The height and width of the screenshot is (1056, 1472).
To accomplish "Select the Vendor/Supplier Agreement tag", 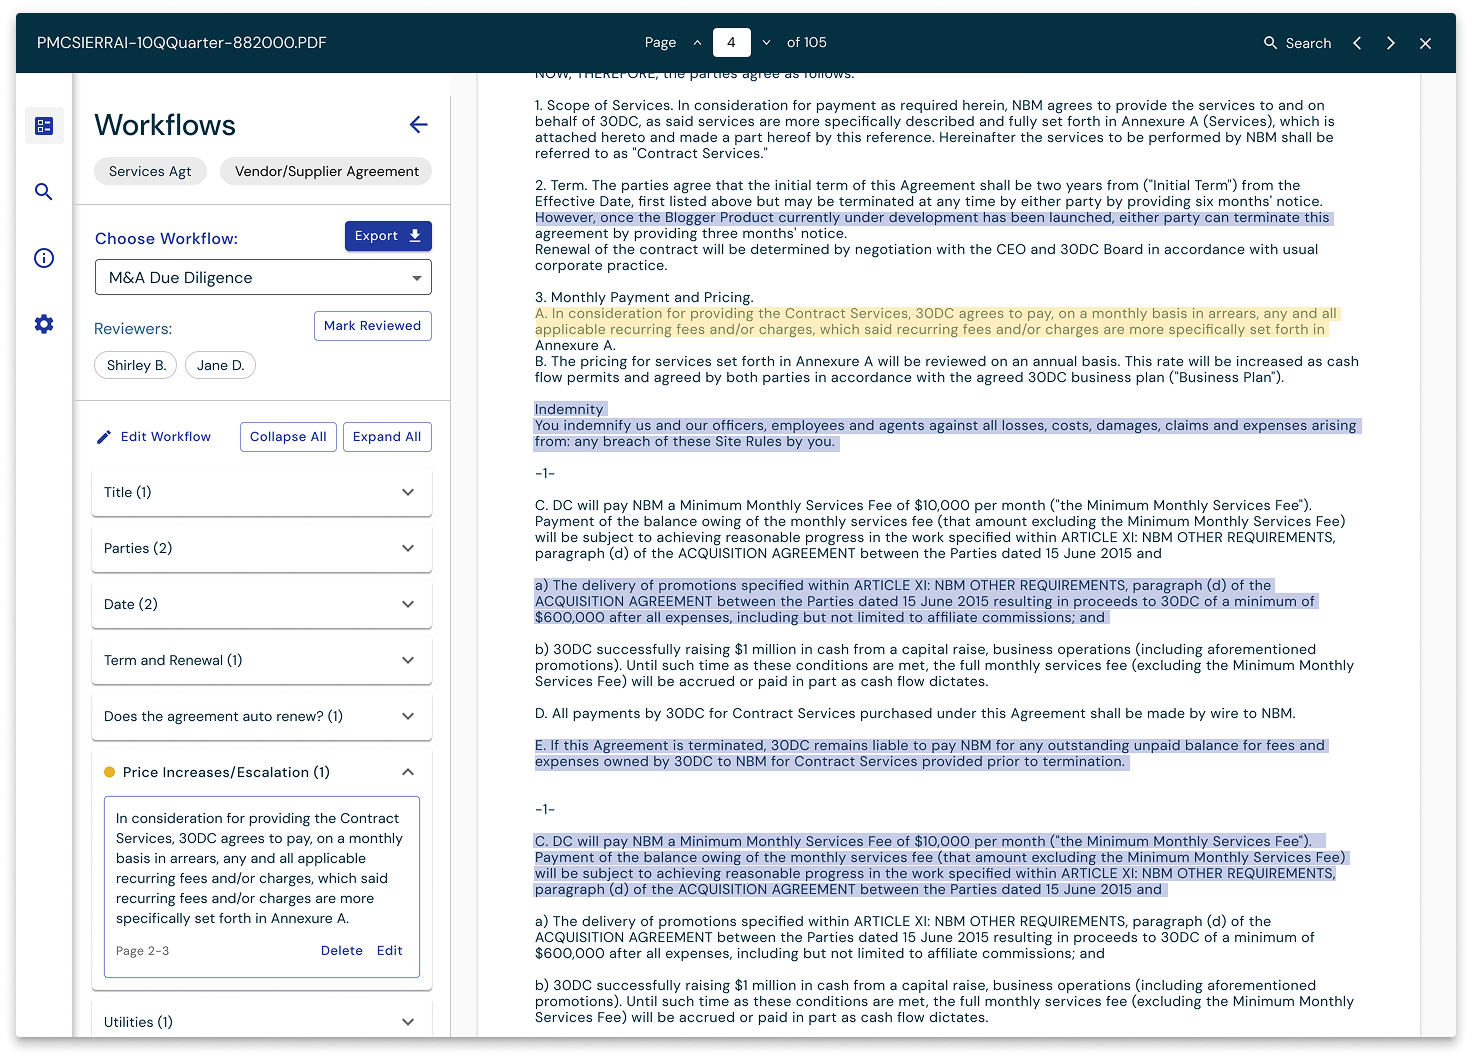I will [x=326, y=171].
